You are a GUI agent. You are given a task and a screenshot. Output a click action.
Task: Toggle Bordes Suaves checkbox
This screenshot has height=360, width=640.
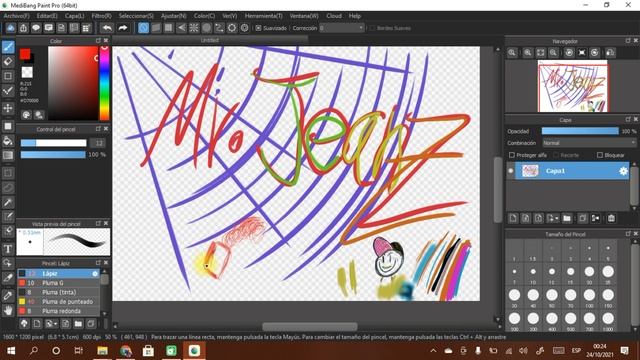click(x=372, y=28)
